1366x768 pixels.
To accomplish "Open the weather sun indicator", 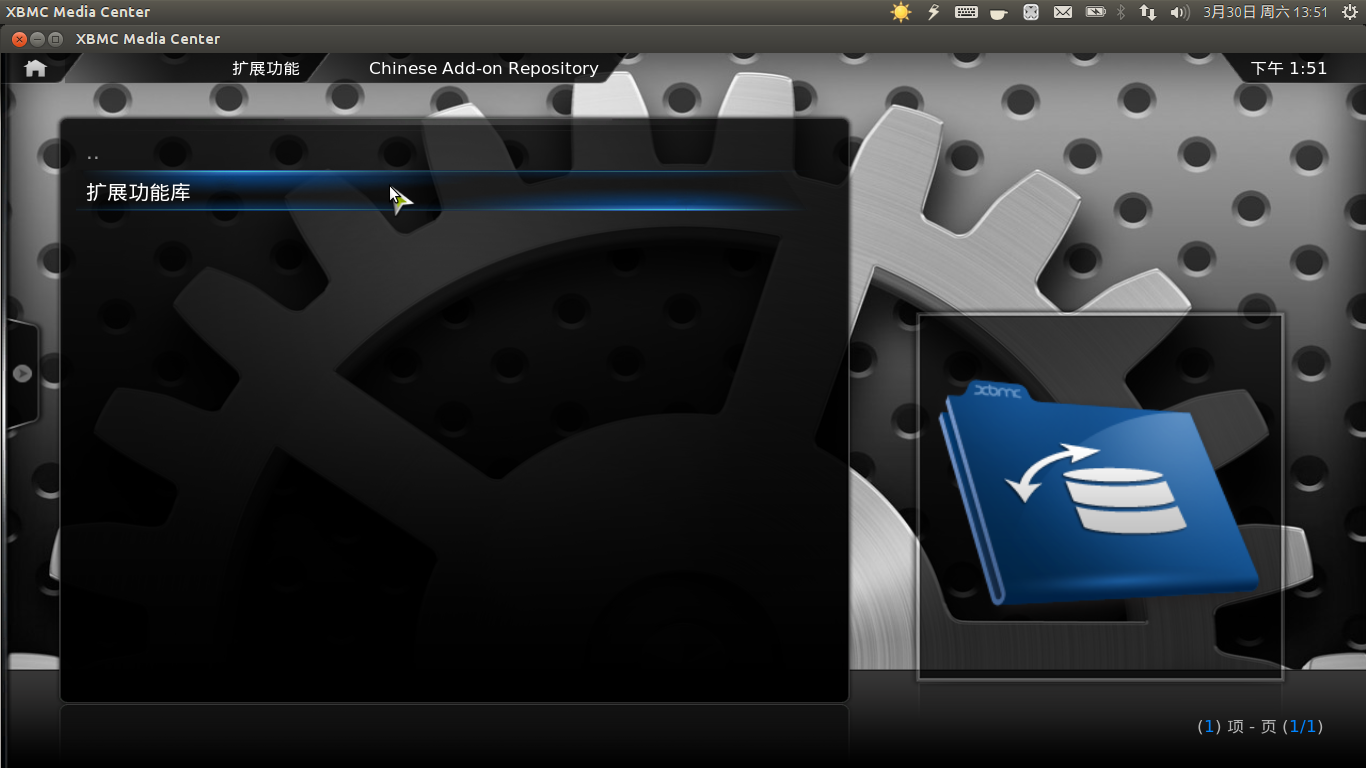I will pyautogui.click(x=901, y=12).
